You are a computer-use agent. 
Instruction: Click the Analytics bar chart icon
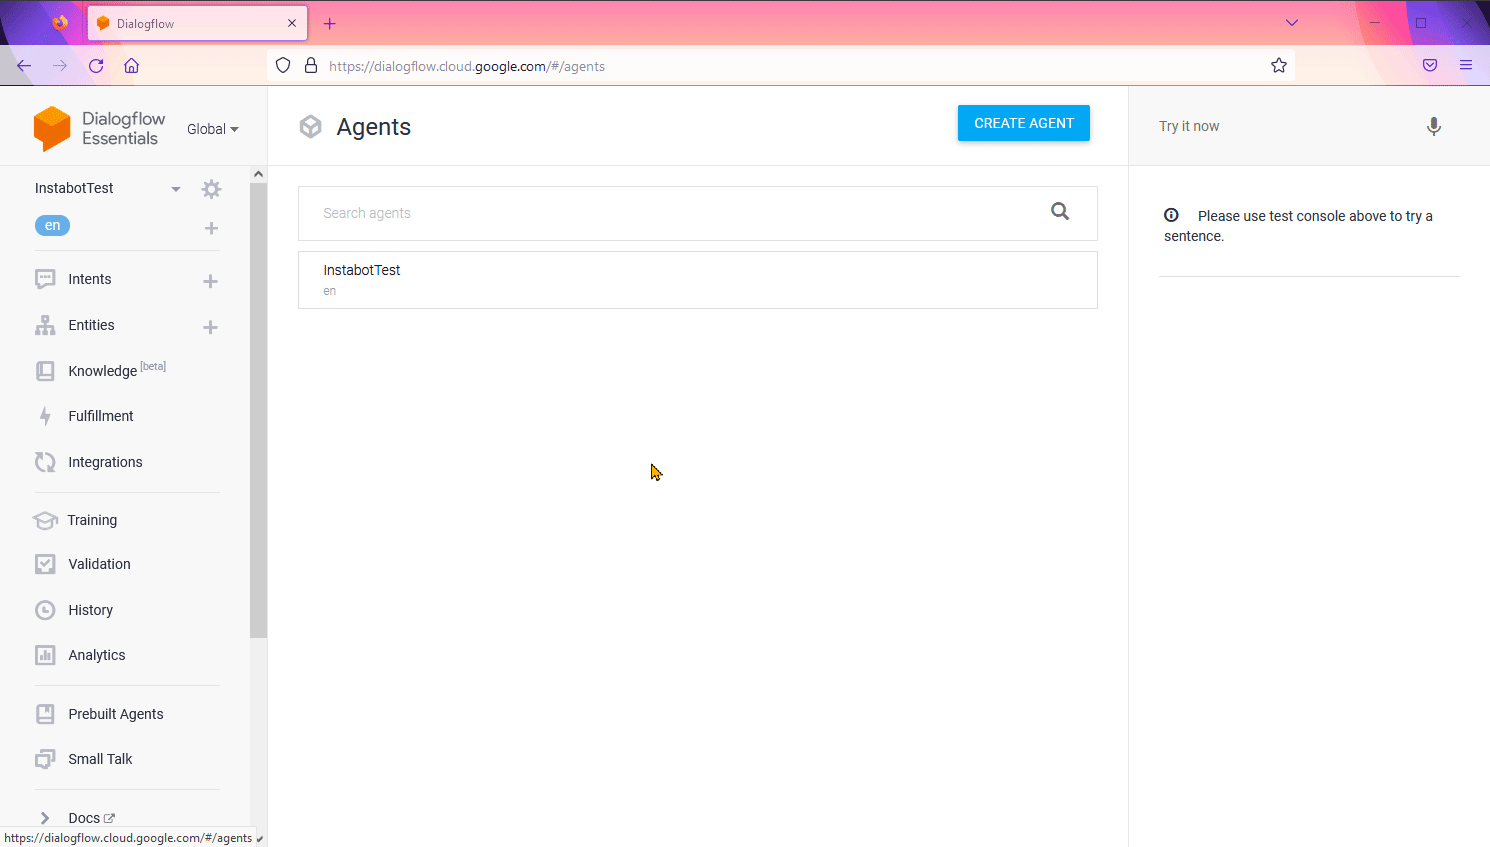(x=45, y=655)
